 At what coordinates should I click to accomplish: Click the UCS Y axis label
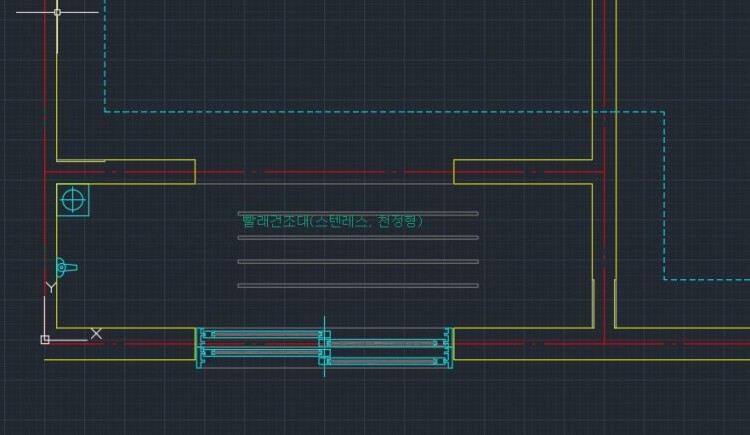[x=50, y=288]
